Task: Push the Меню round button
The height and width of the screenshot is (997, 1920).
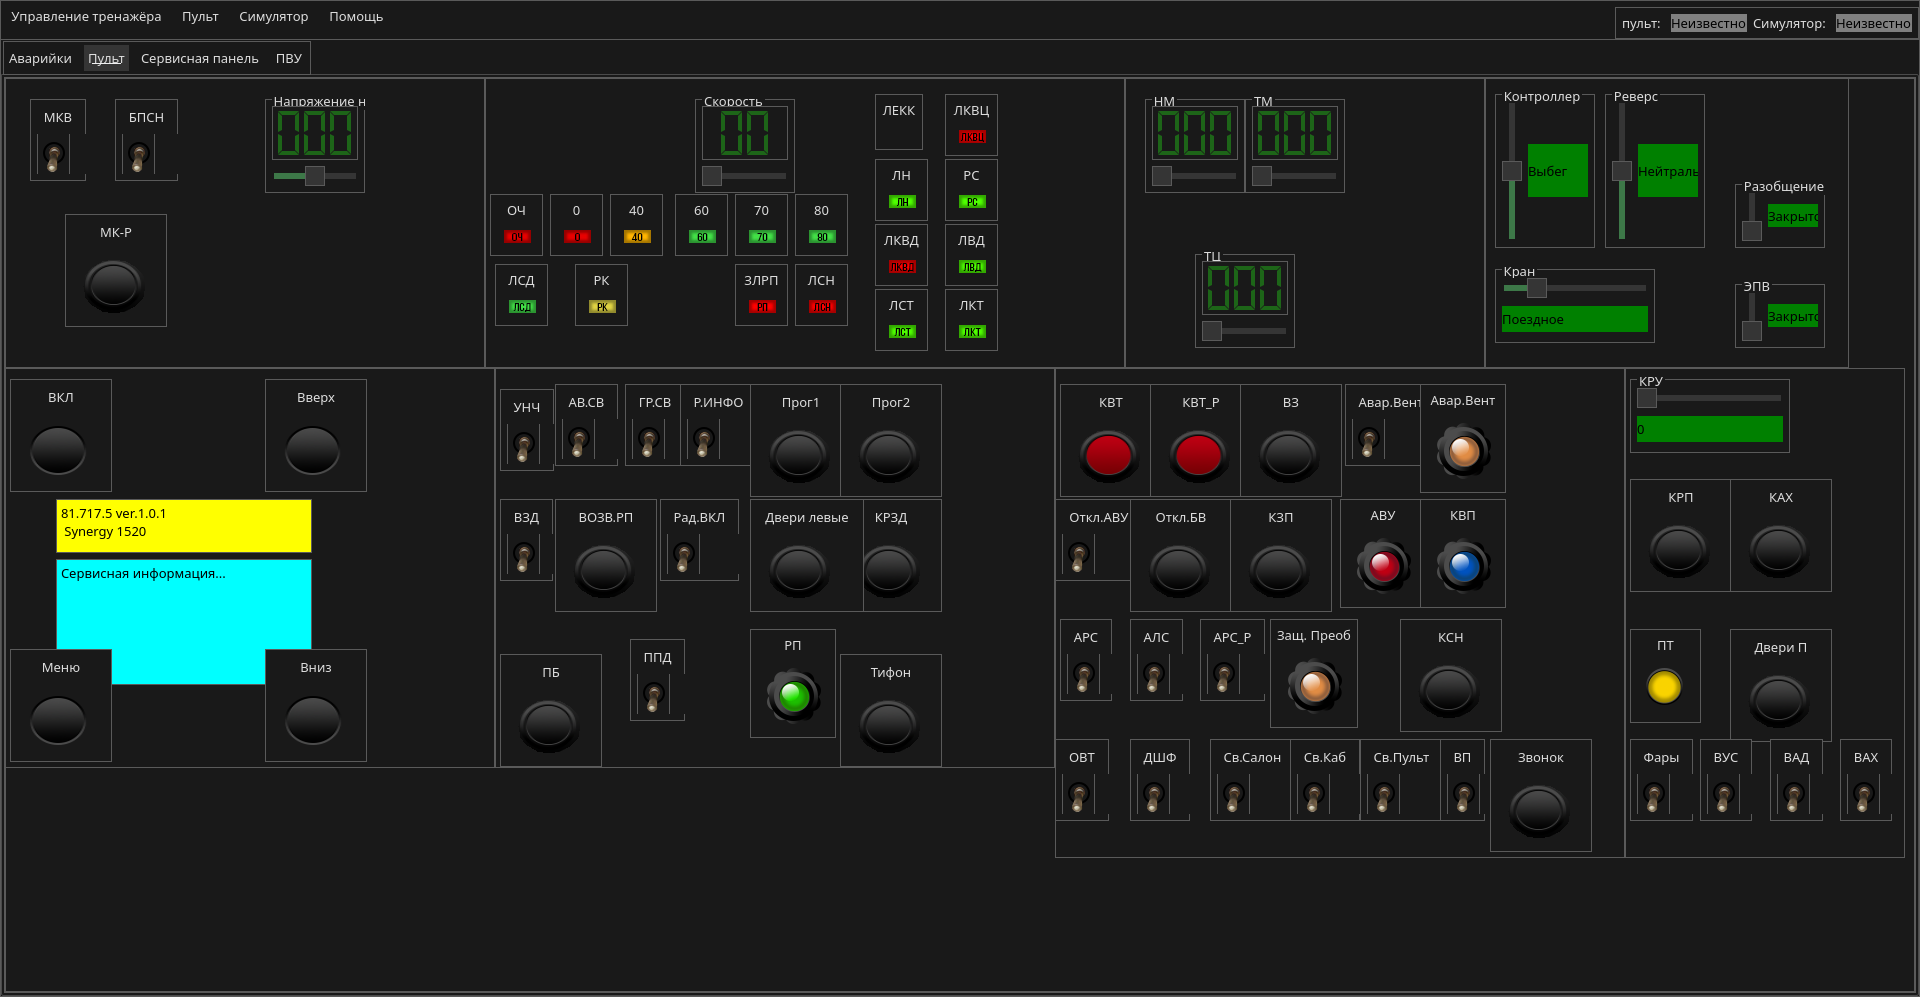Action: click(58, 721)
